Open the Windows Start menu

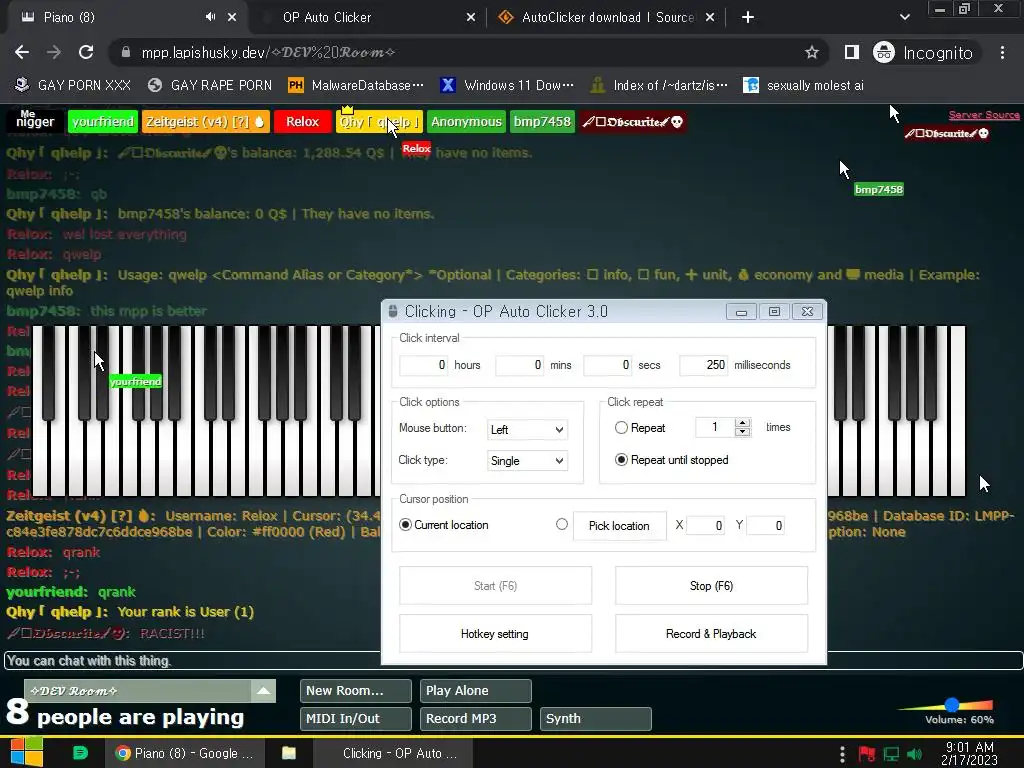coord(26,752)
